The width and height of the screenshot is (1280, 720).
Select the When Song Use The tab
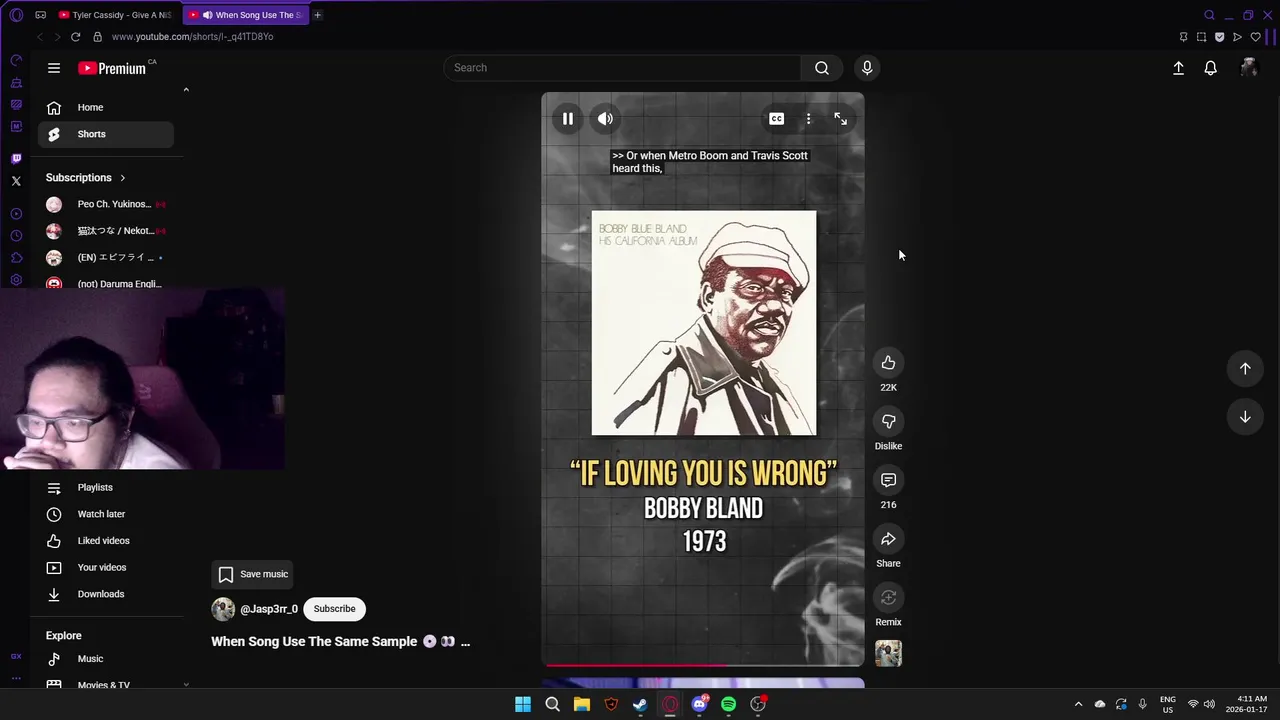tap(246, 15)
